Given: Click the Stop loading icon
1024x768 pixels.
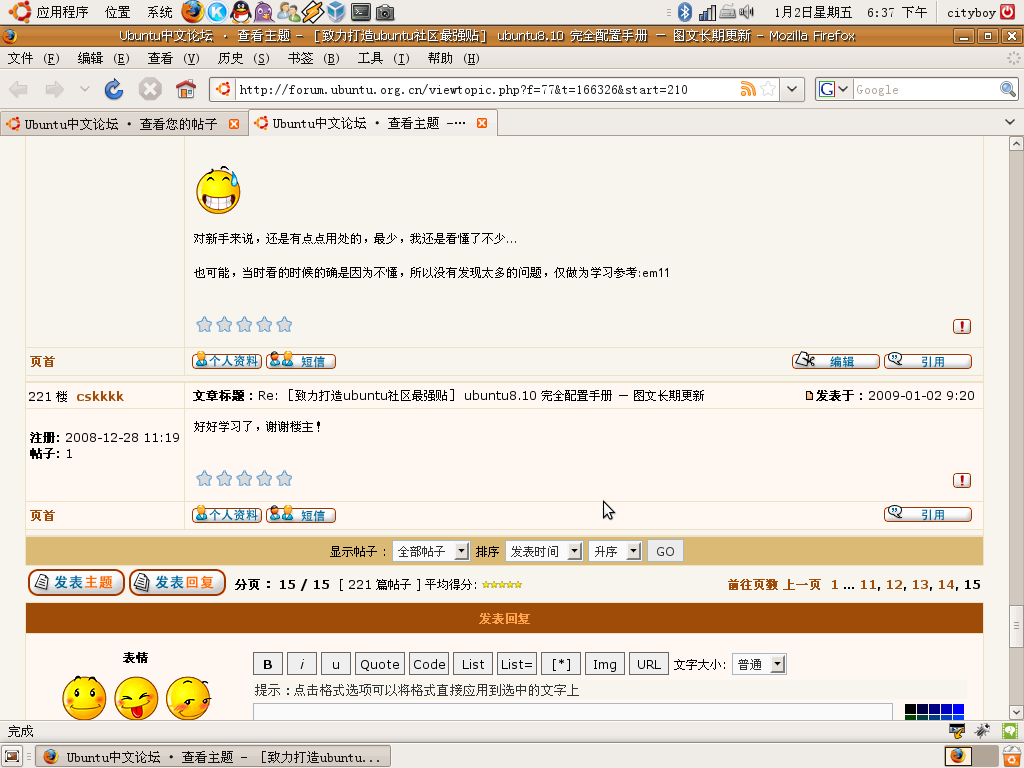Looking at the screenshot, I should point(150,89).
